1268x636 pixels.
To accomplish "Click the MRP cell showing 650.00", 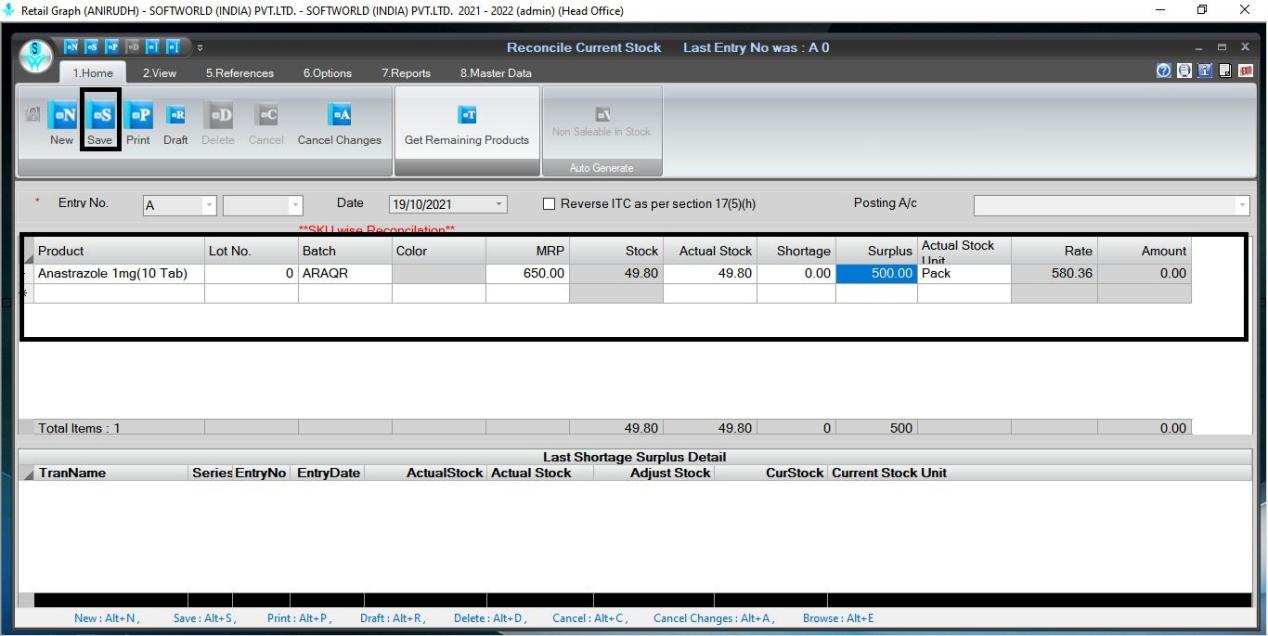I will click(x=527, y=273).
